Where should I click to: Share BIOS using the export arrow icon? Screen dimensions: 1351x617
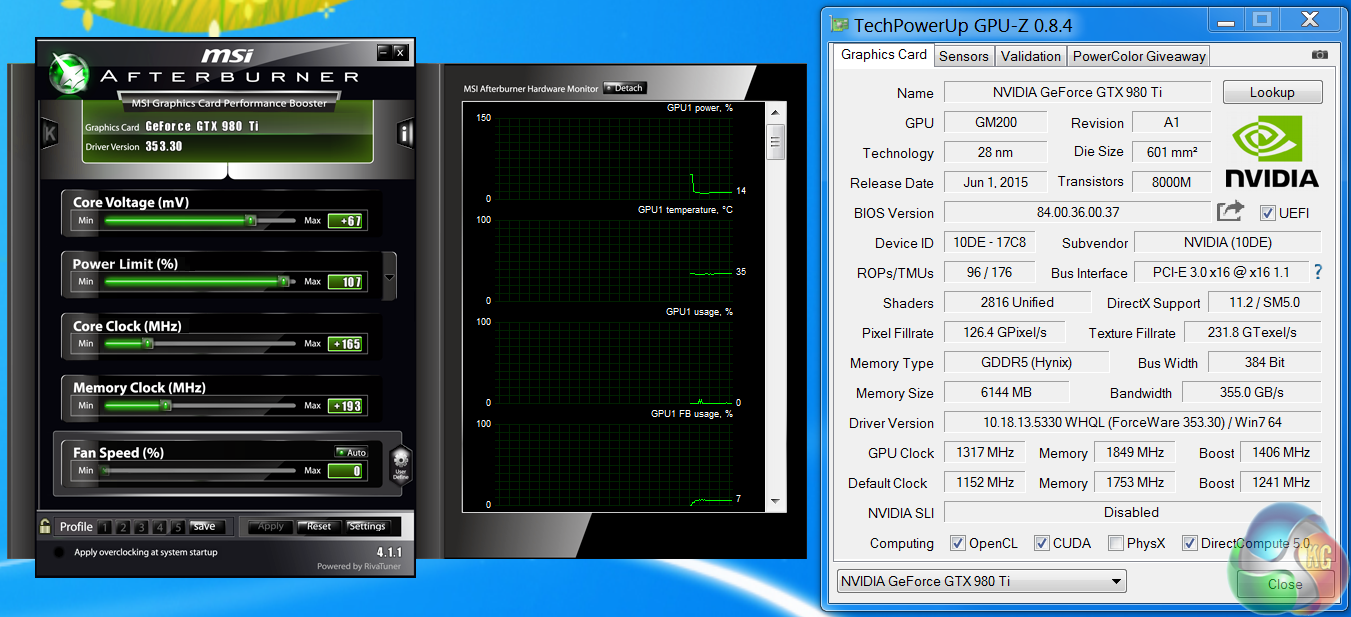(1230, 211)
